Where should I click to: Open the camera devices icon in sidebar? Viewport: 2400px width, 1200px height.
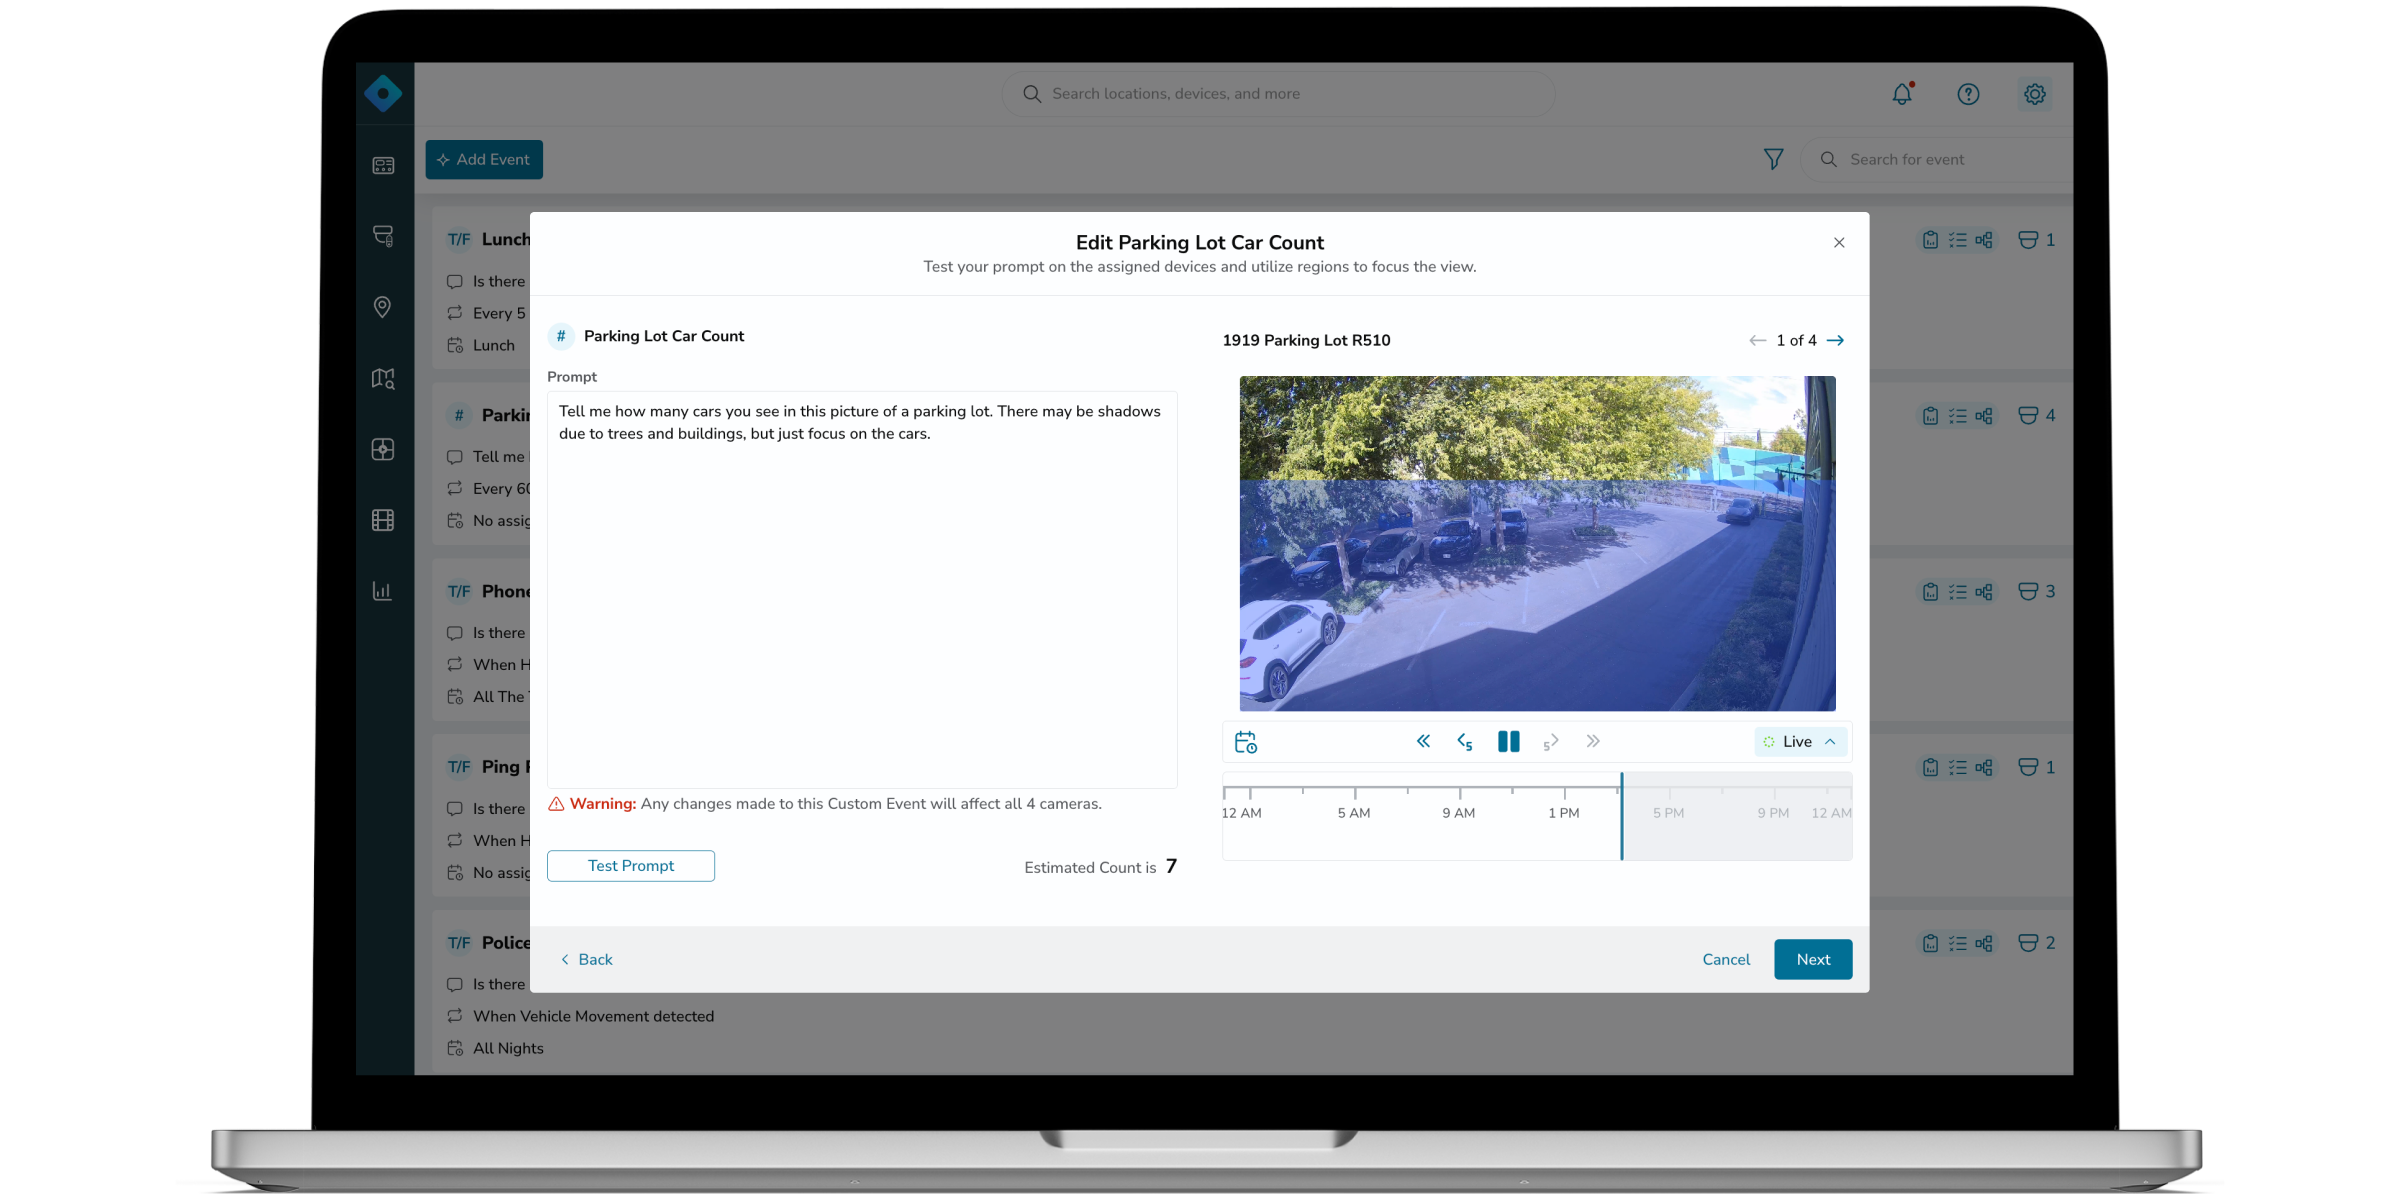[383, 236]
